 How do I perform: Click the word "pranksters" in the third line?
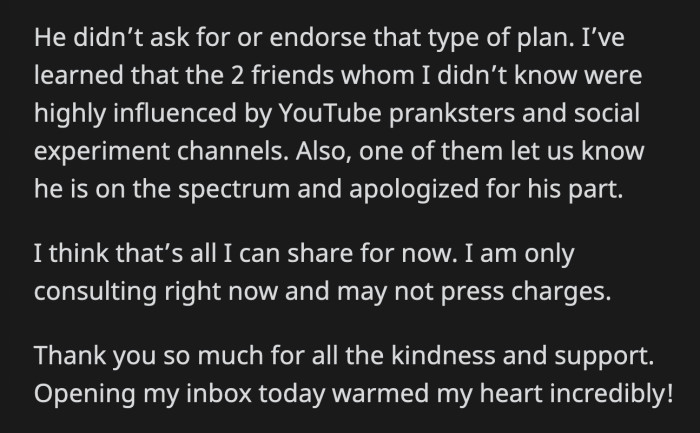[x=451, y=114]
